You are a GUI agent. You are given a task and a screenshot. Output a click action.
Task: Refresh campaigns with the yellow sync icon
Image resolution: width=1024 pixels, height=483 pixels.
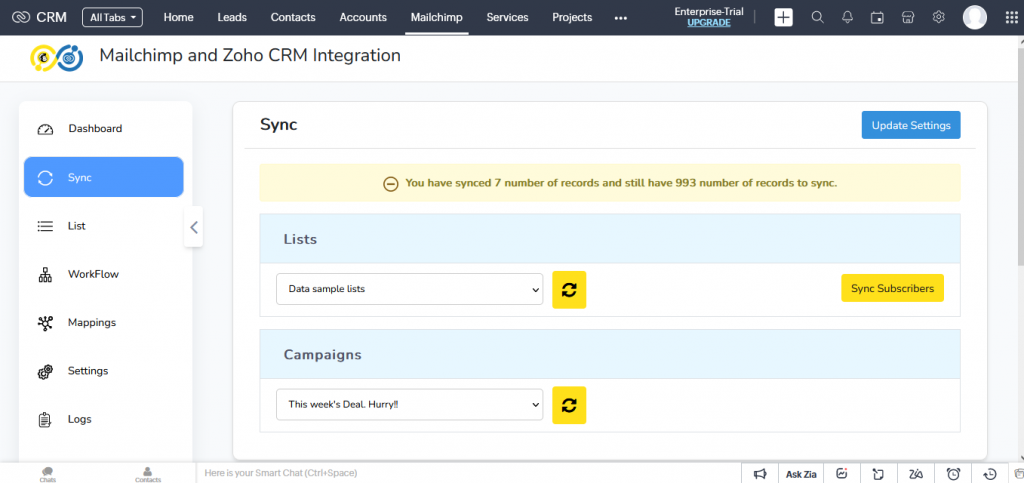click(569, 405)
